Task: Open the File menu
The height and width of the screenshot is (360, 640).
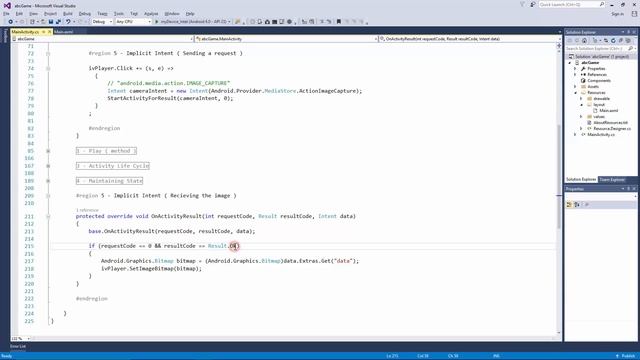Action: pos(6,13)
